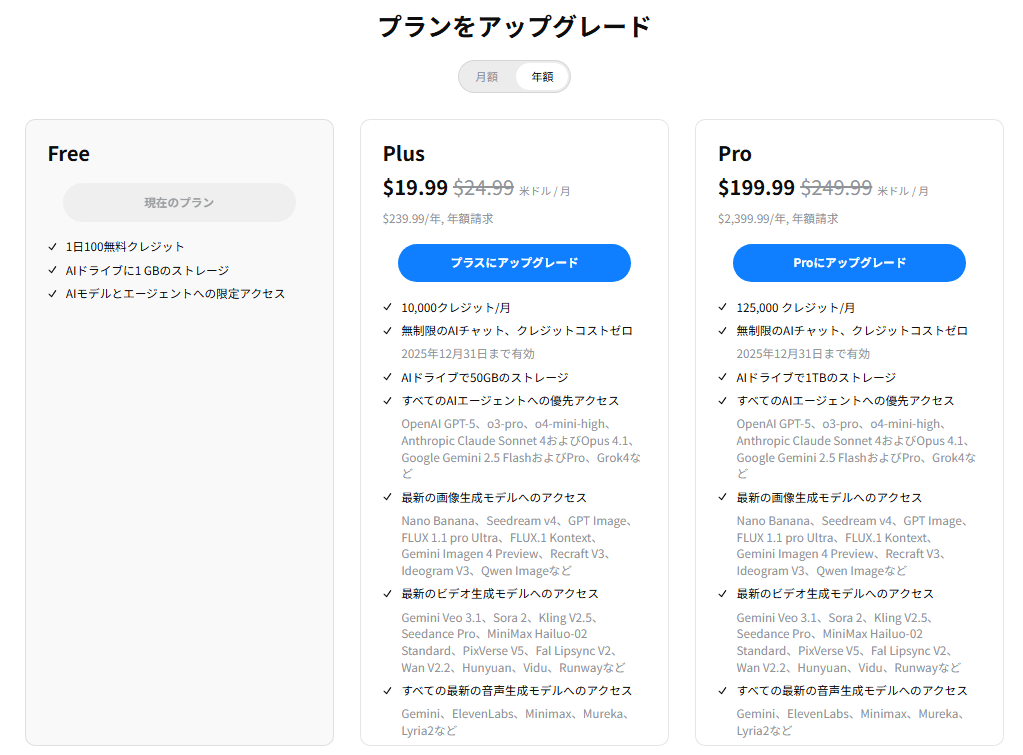Image resolution: width=1023 pixels, height=755 pixels.
Task: Click checkmark next to AIドライブで50GBのストレージ
Action: (388, 378)
